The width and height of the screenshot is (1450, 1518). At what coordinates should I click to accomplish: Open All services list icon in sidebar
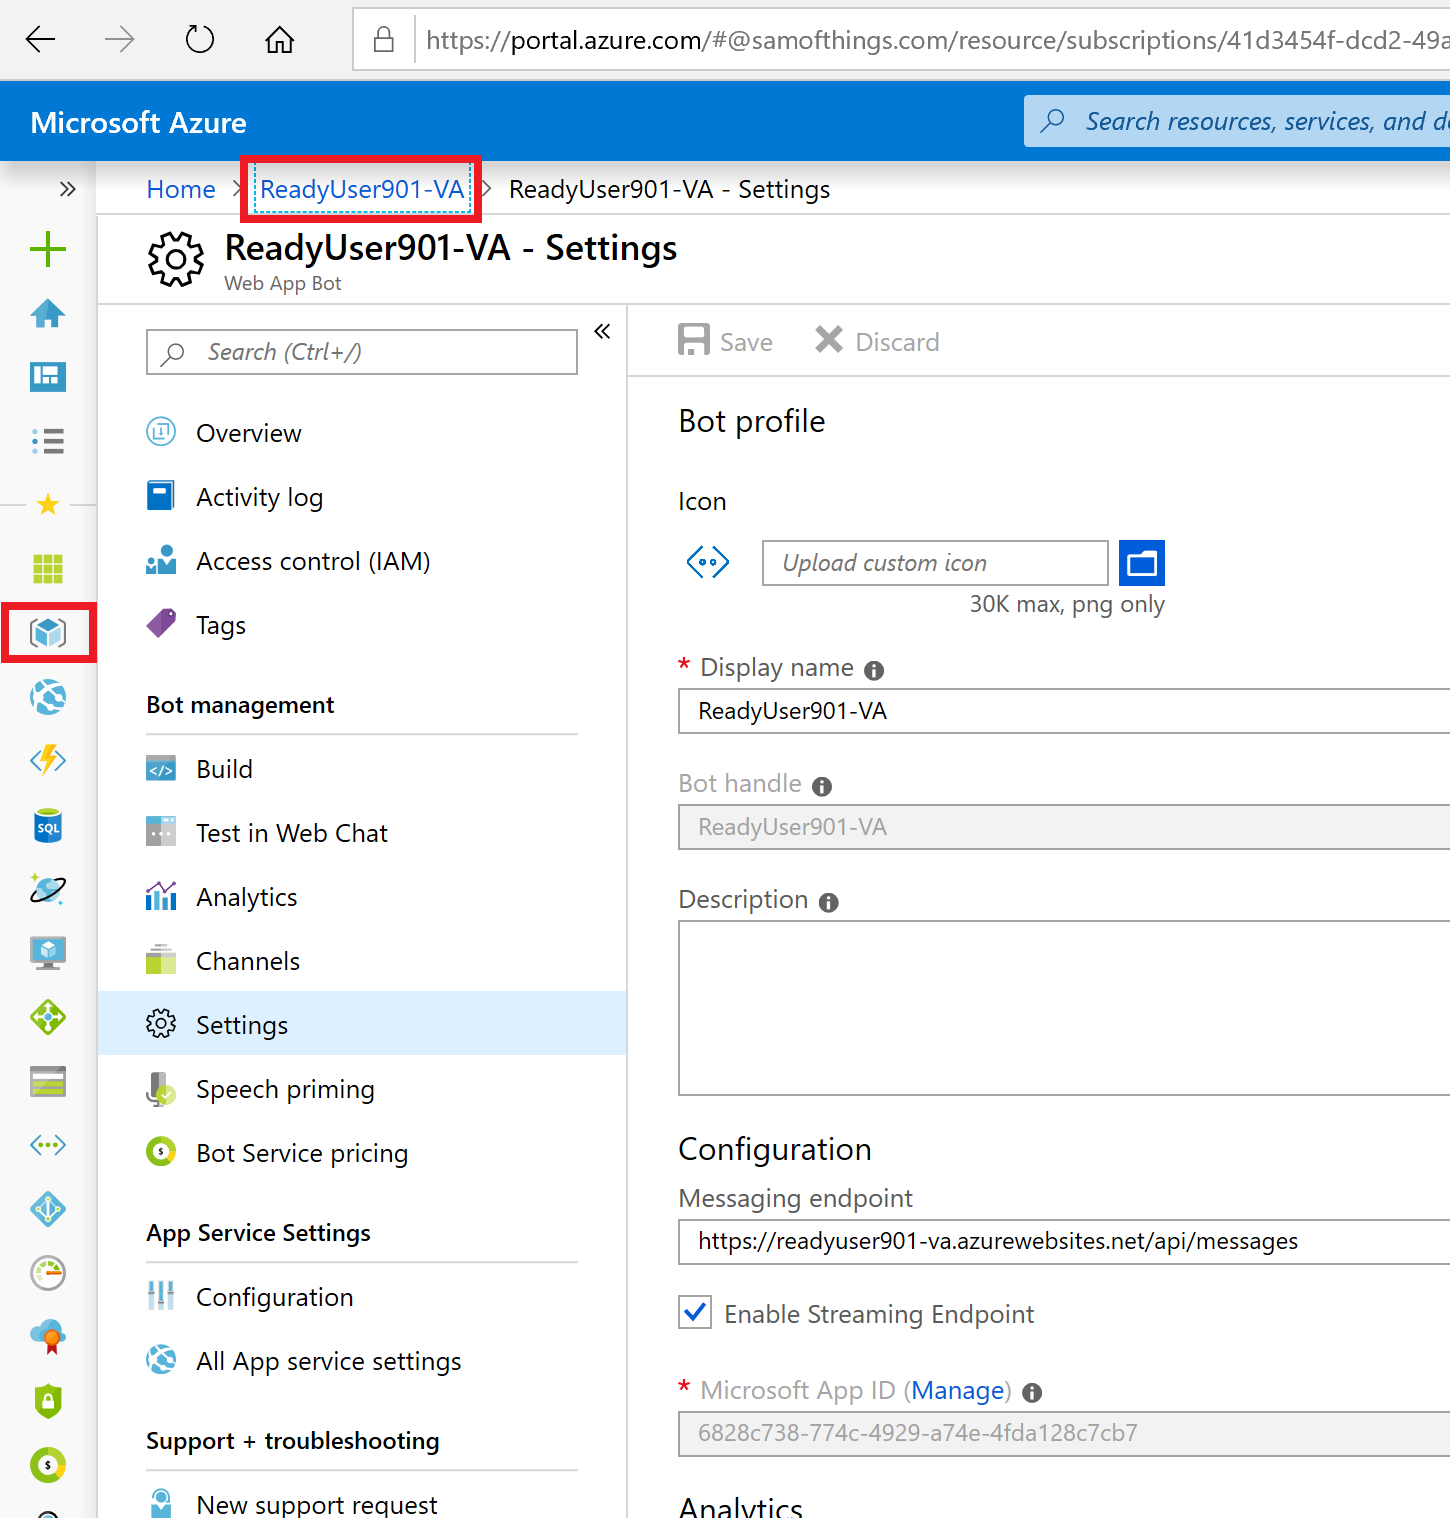tap(48, 441)
